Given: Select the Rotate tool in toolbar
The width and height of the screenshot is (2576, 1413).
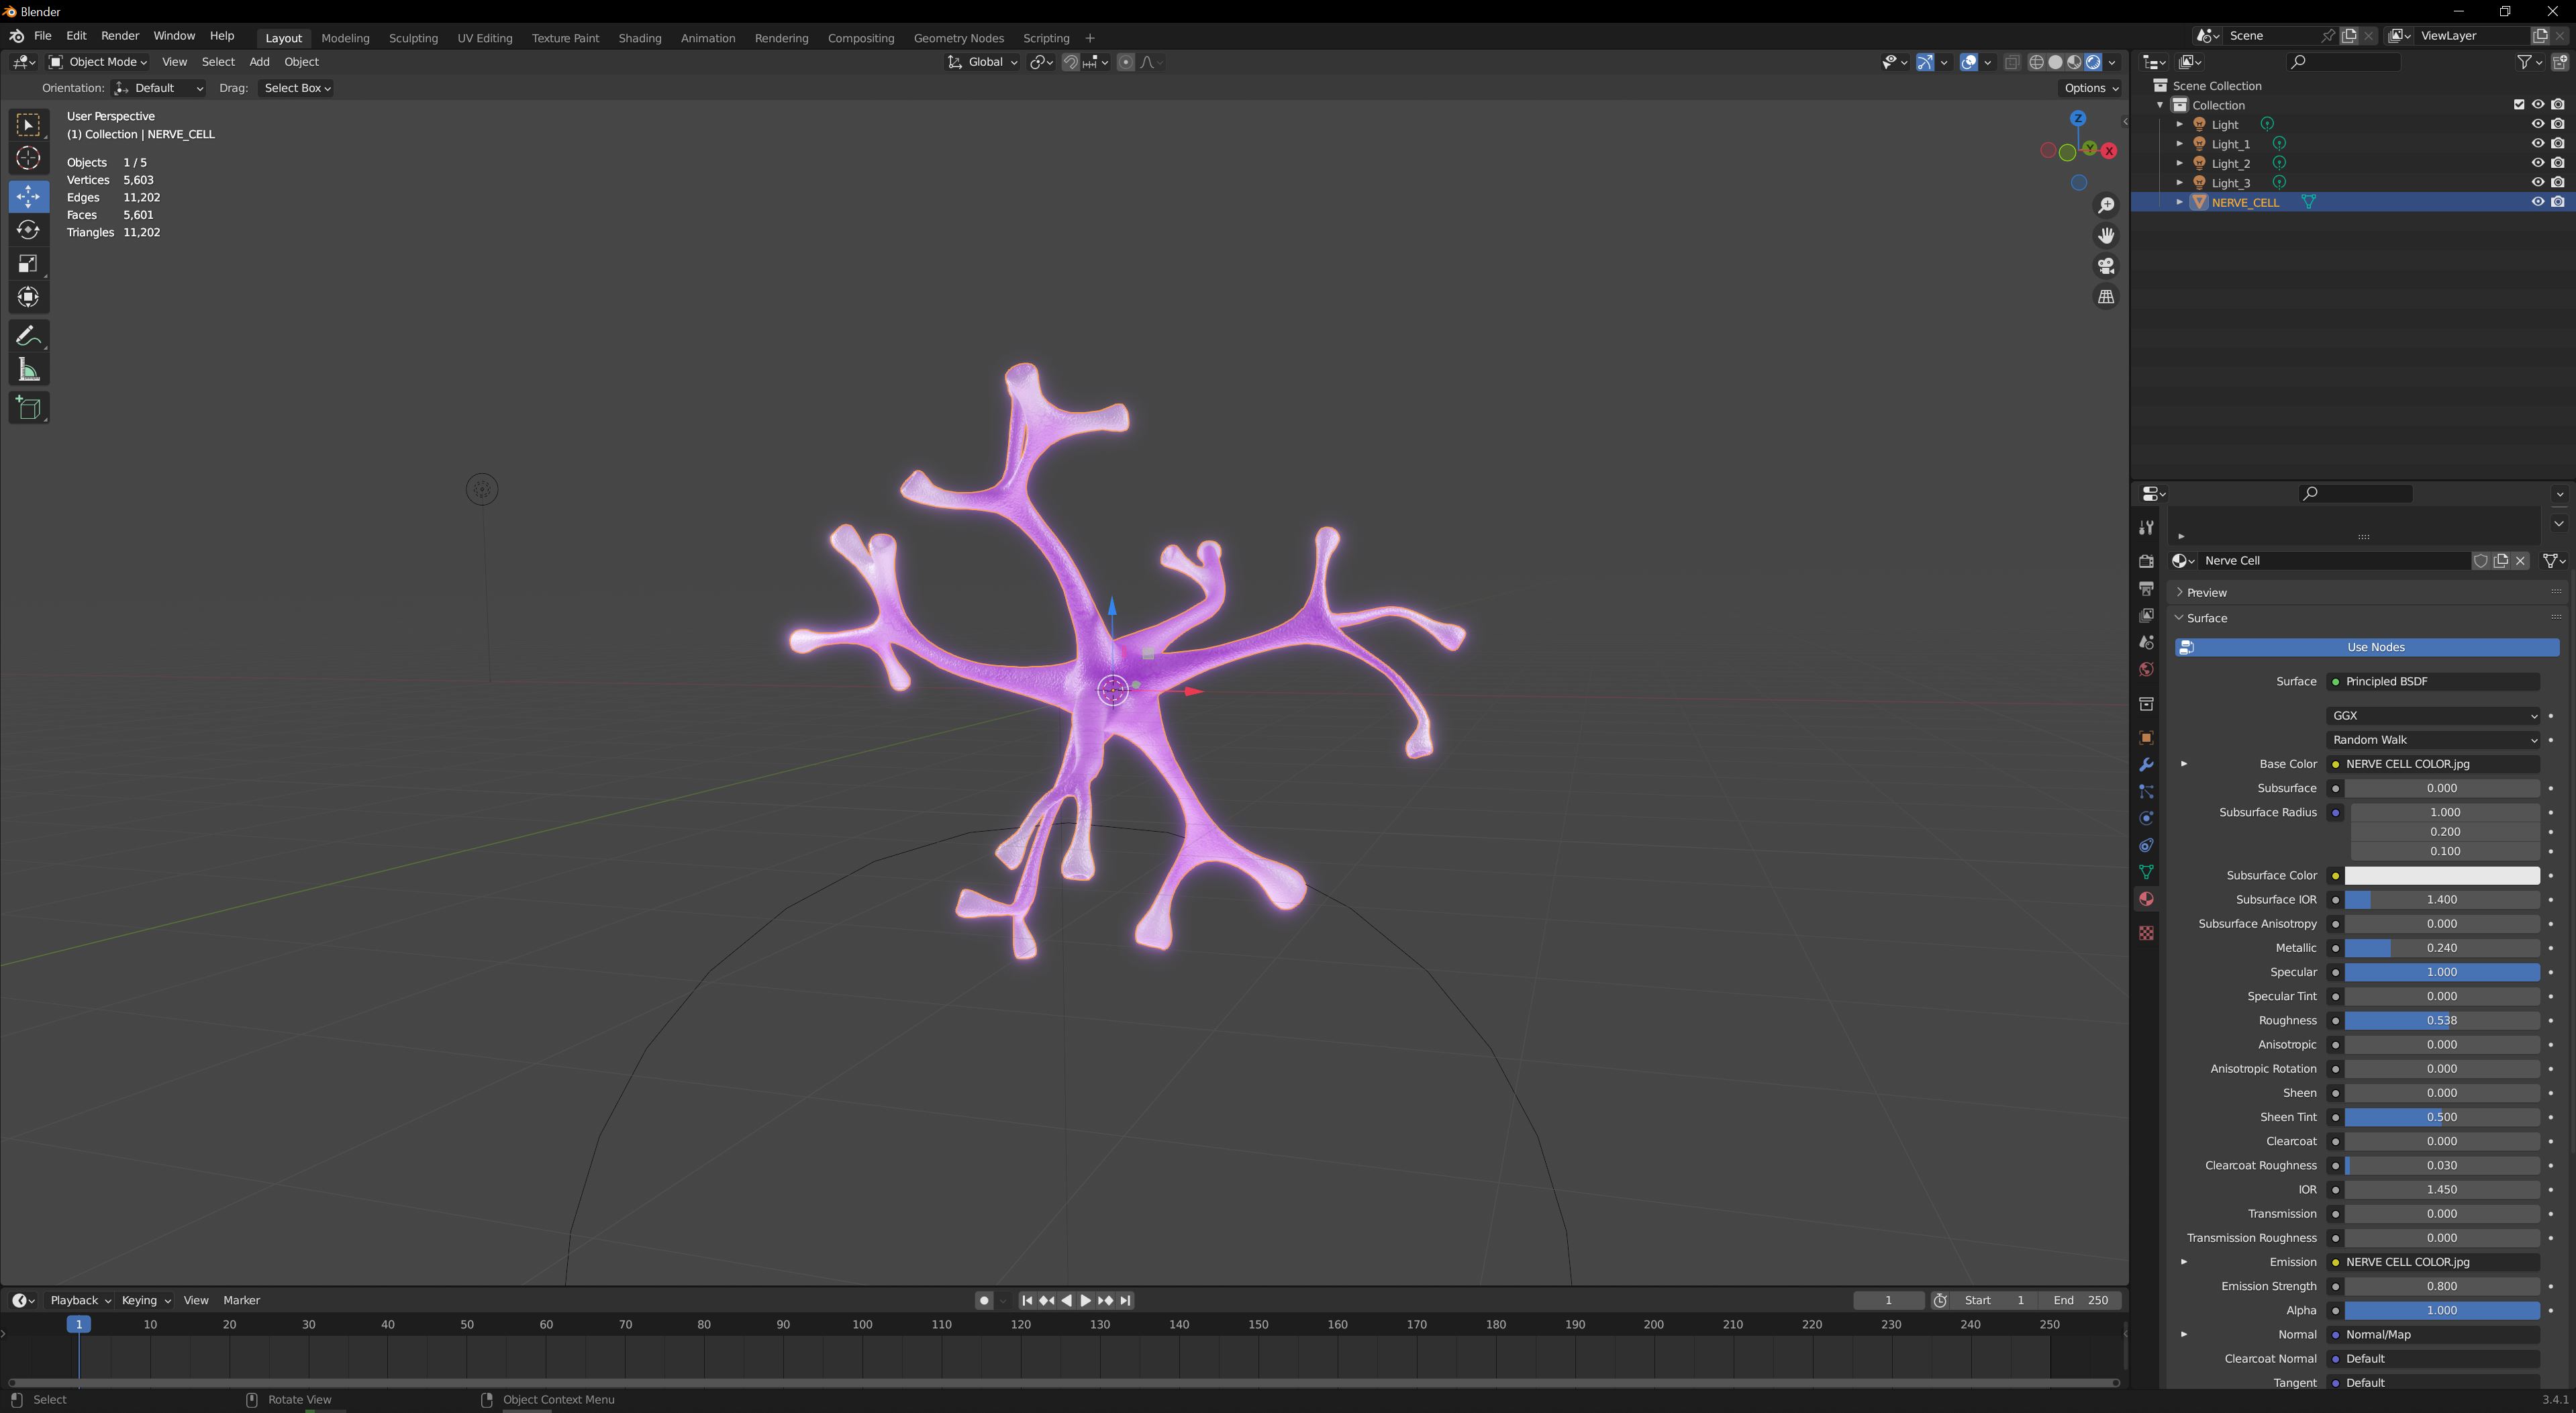Looking at the screenshot, I should pos(28,230).
